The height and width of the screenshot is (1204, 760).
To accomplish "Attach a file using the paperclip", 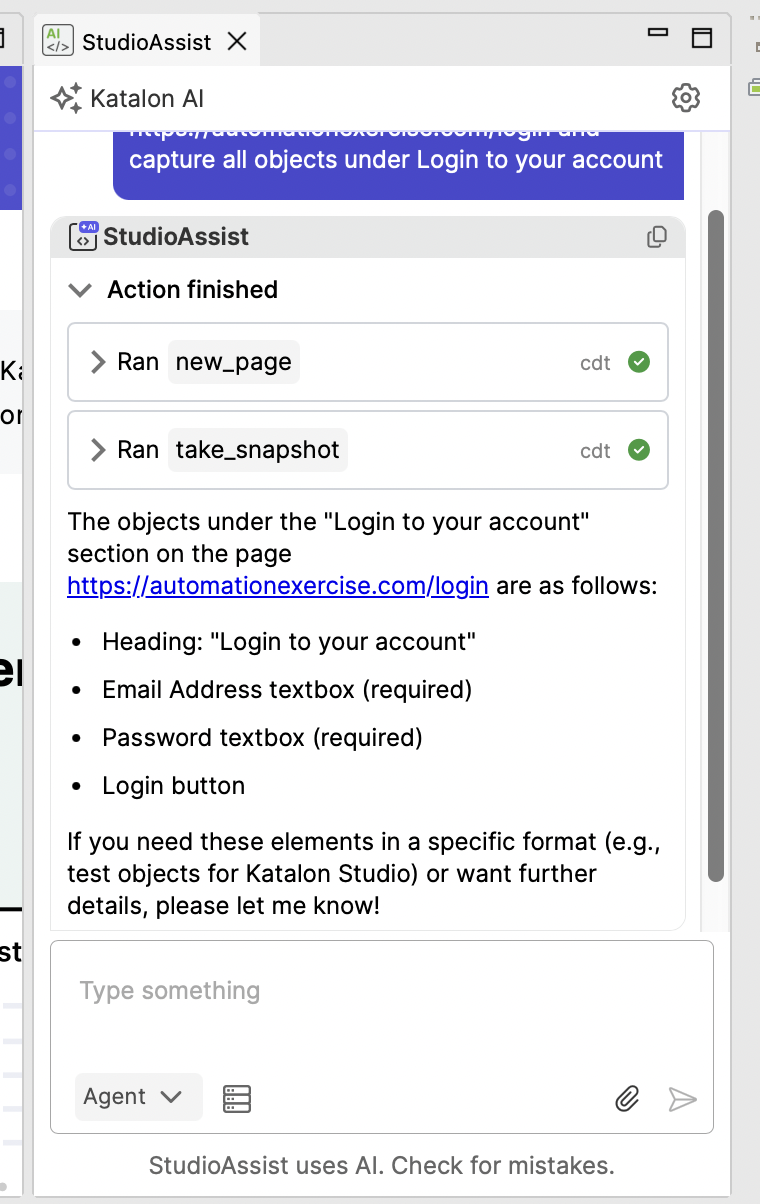I will pos(627,1099).
